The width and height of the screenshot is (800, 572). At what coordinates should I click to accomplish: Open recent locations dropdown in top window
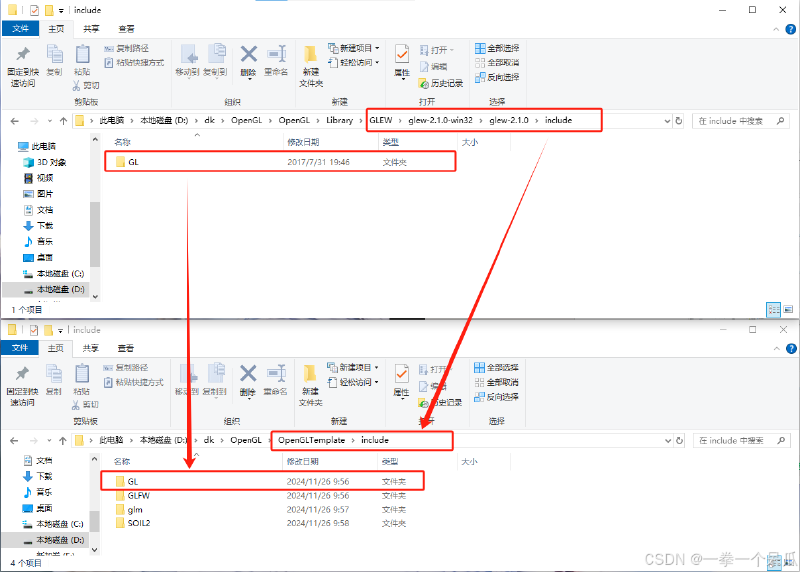(x=49, y=121)
